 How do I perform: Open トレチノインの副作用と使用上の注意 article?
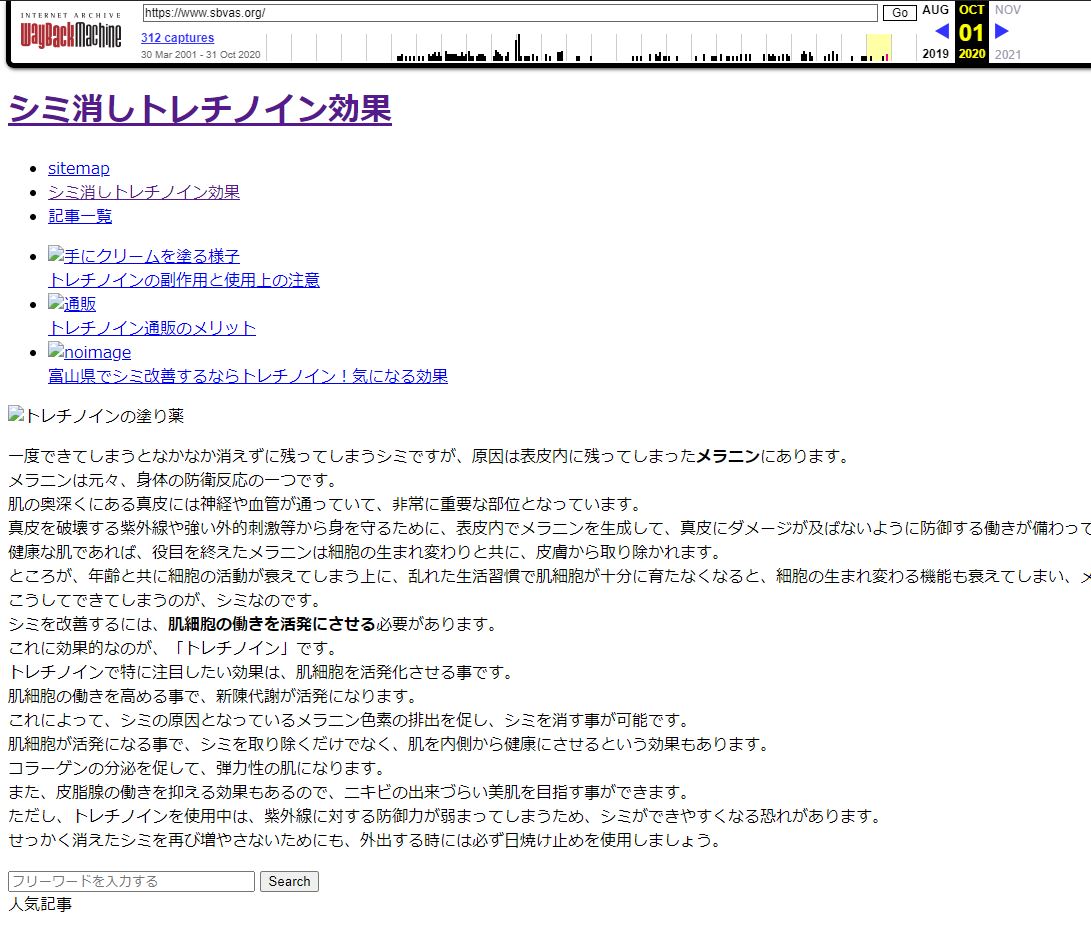[x=184, y=280]
